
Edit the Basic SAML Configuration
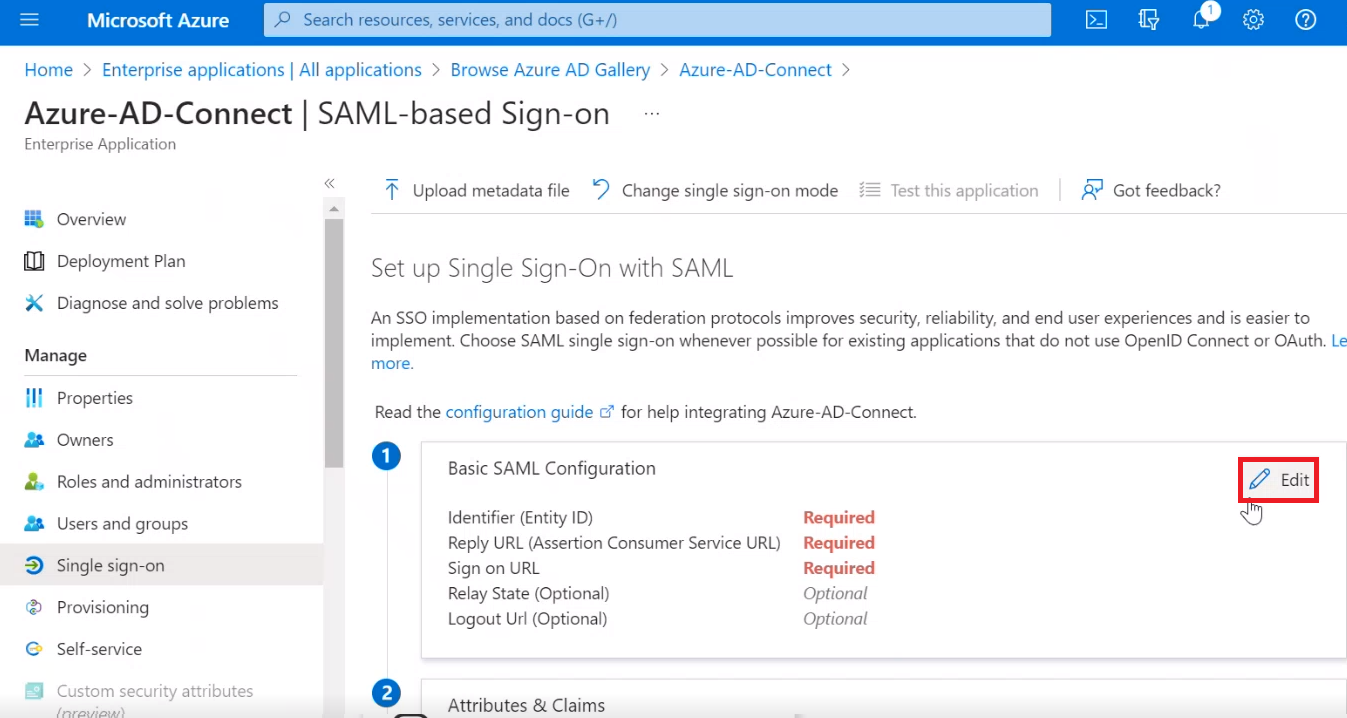pos(1280,480)
